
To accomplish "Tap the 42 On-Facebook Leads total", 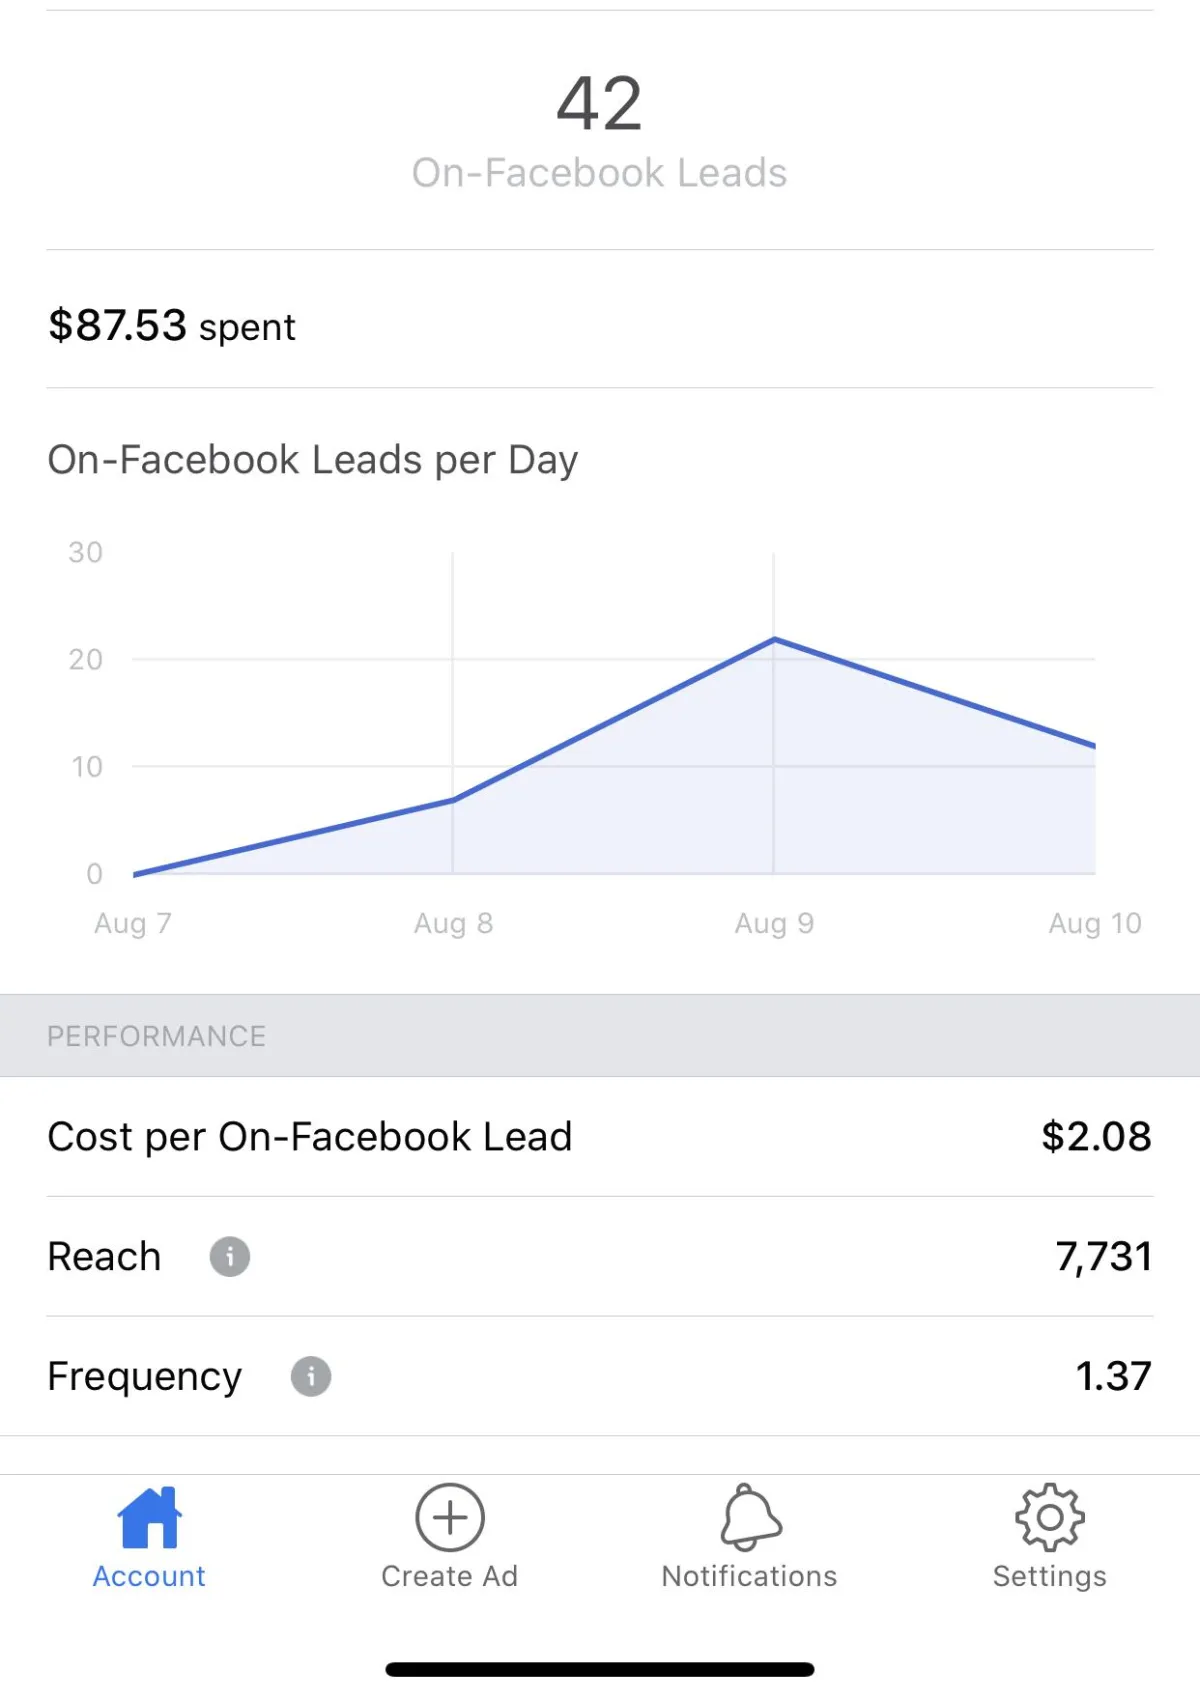I will coord(599,104).
